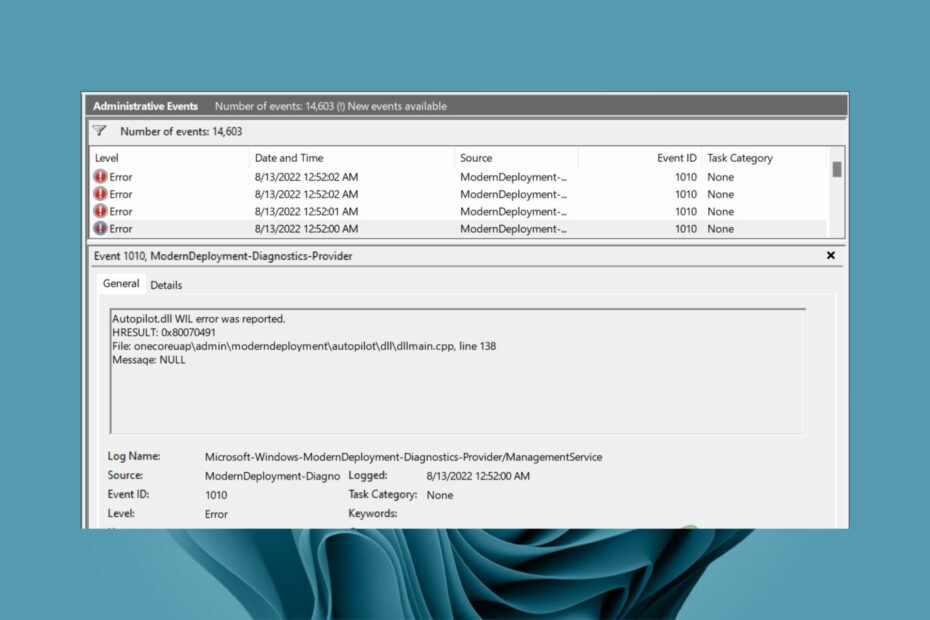Click the events list scrollbar thumb

(837, 169)
